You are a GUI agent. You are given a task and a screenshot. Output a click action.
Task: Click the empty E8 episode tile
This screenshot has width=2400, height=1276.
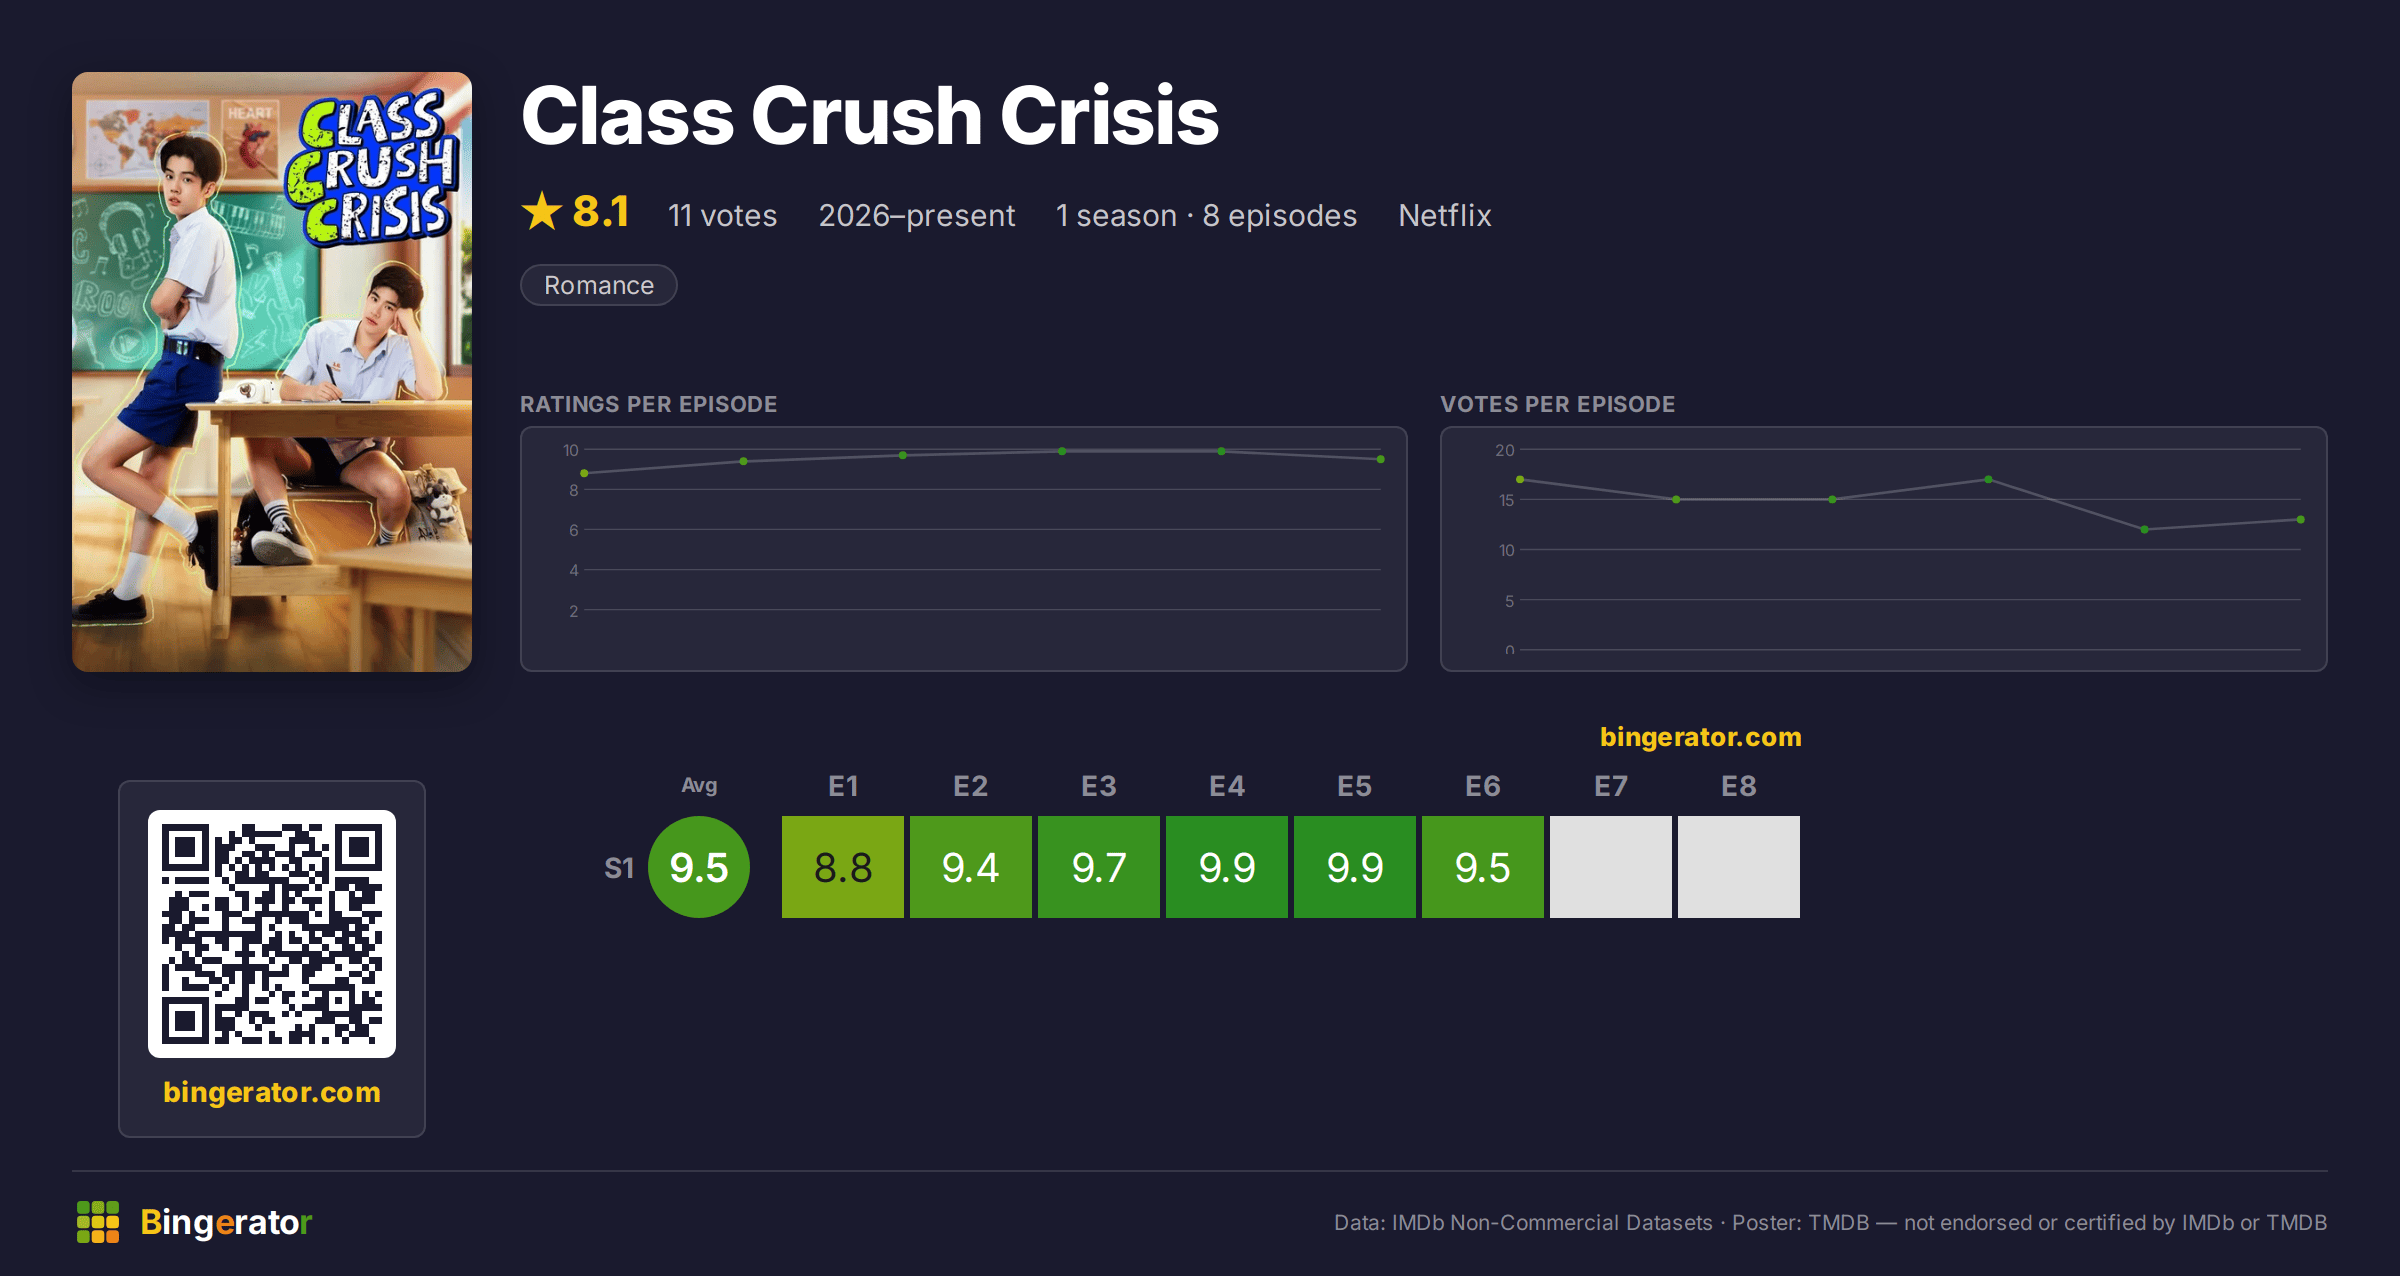pos(1739,867)
